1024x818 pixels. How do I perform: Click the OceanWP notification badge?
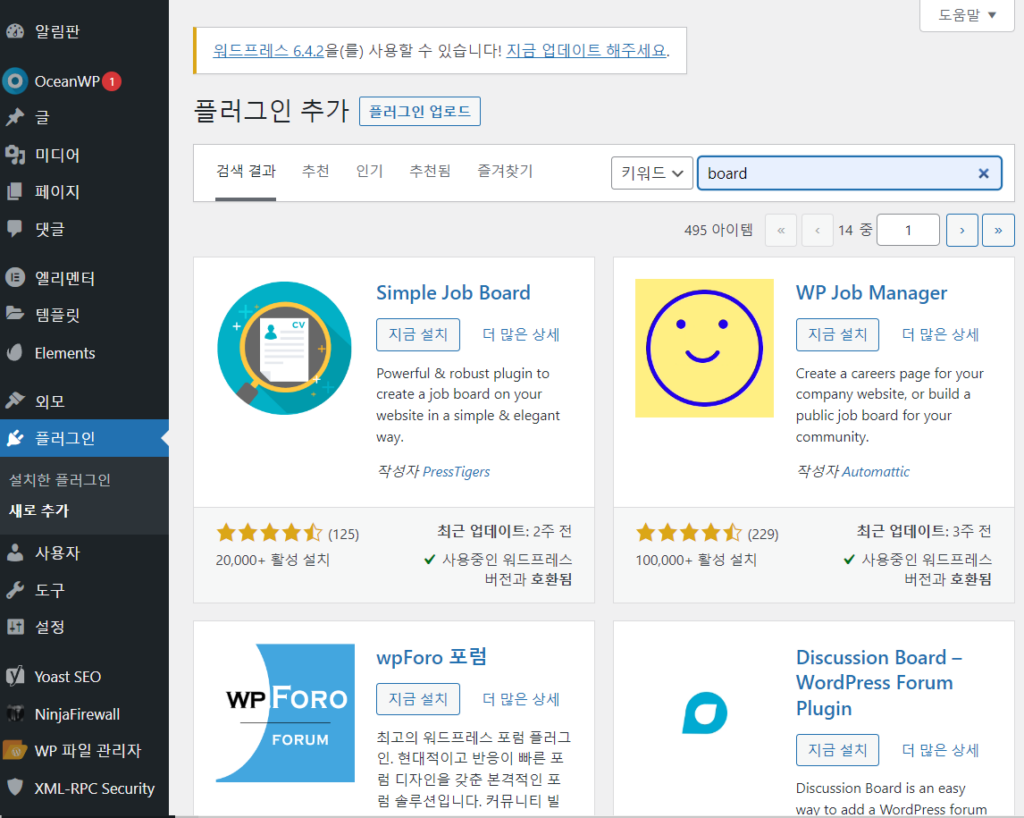pyautogui.click(x=112, y=81)
